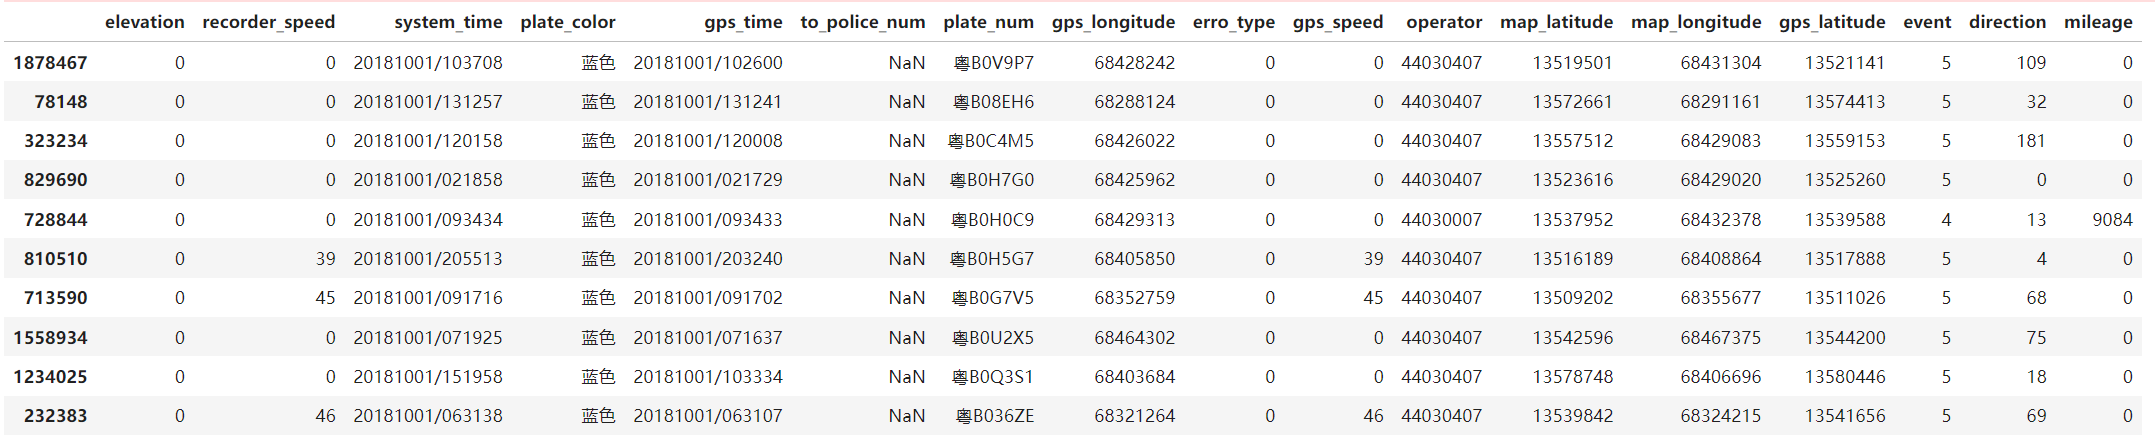This screenshot has width=2155, height=445.
Task: Click map_latitude value 13572661
Action: pos(1572,102)
